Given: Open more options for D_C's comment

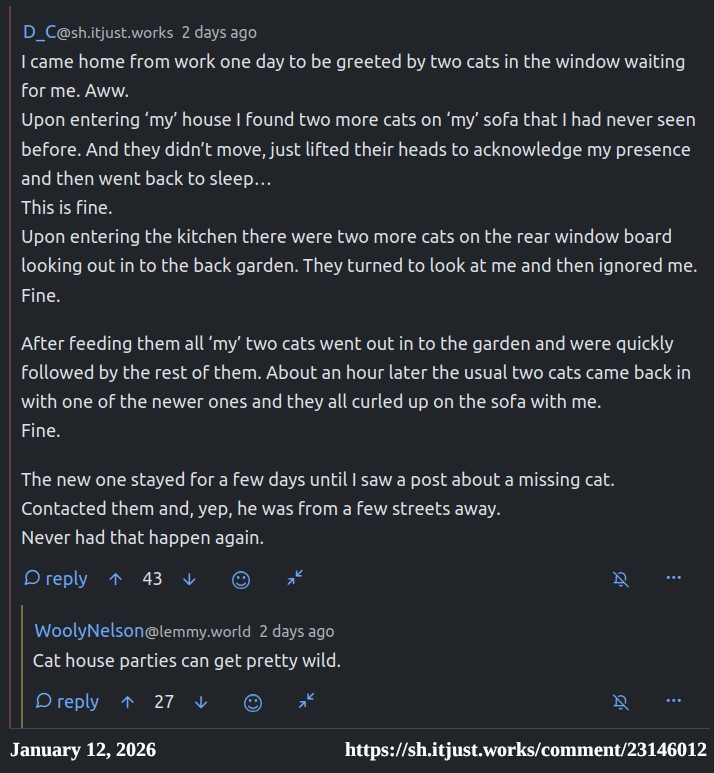Looking at the screenshot, I should tap(673, 578).
